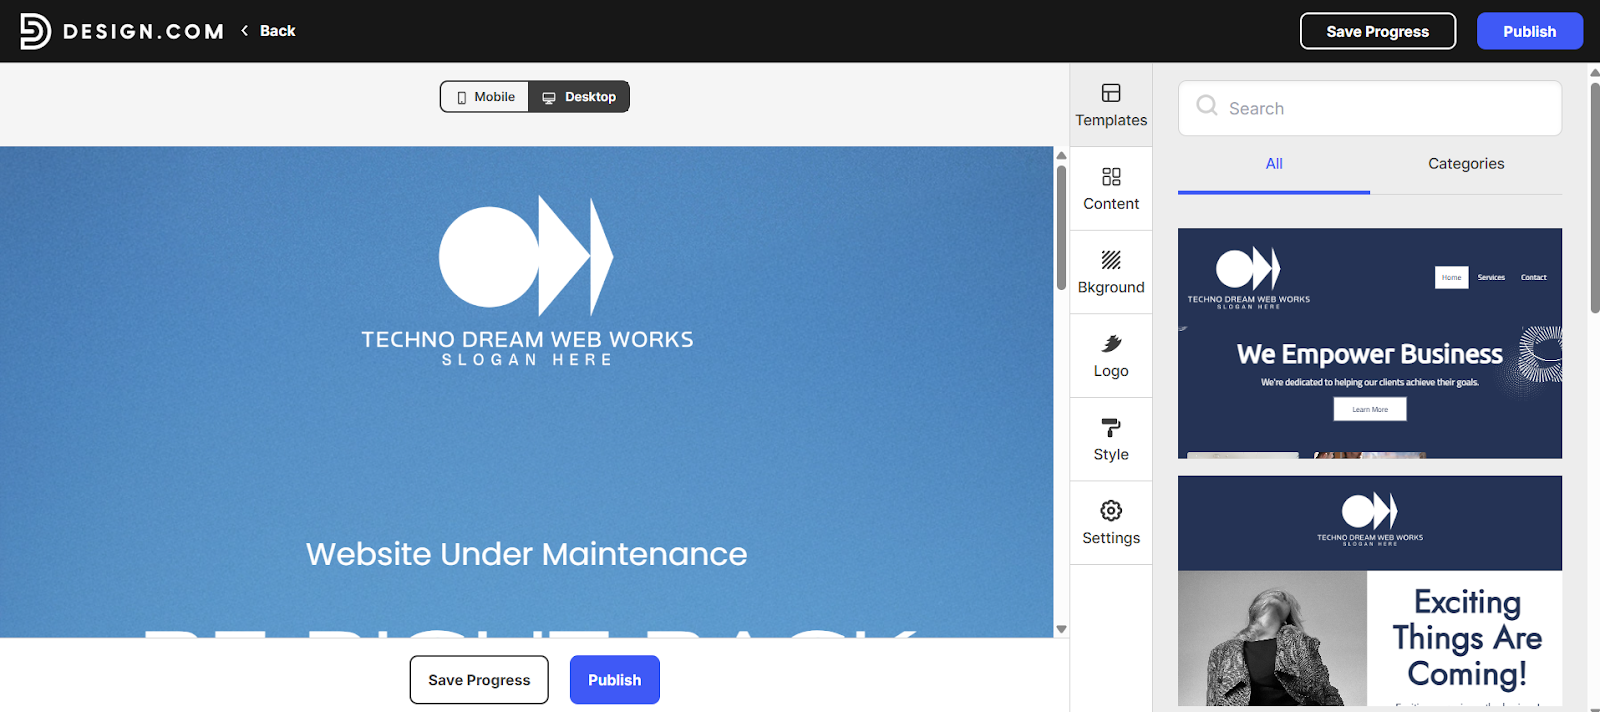Click the search magnifier icon
The image size is (1600, 712).
click(1207, 106)
